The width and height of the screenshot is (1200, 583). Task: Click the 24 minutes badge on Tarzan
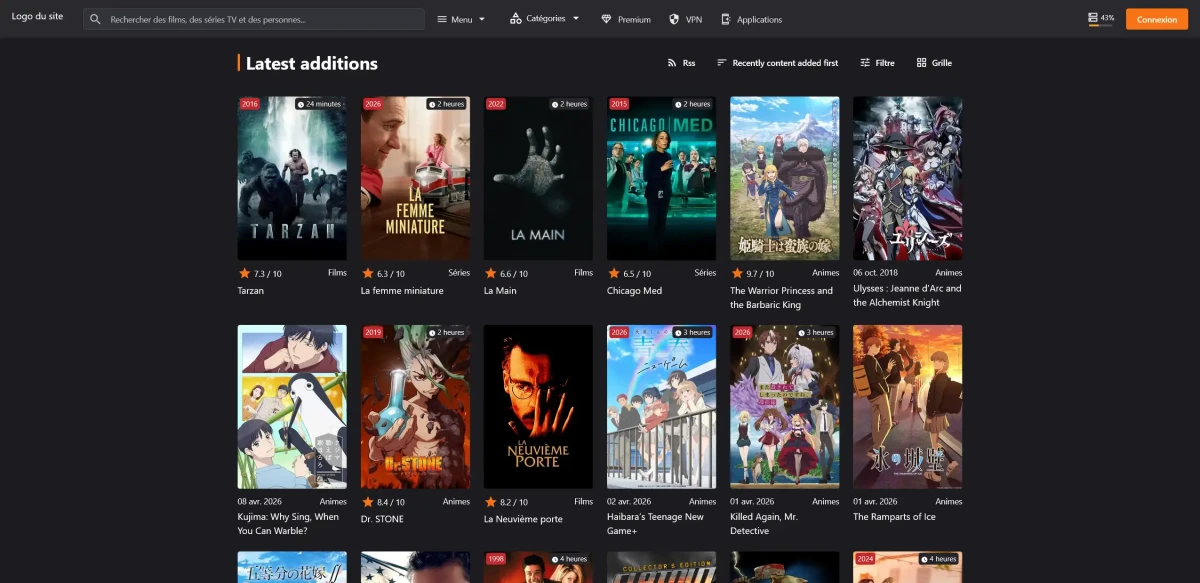(x=319, y=104)
